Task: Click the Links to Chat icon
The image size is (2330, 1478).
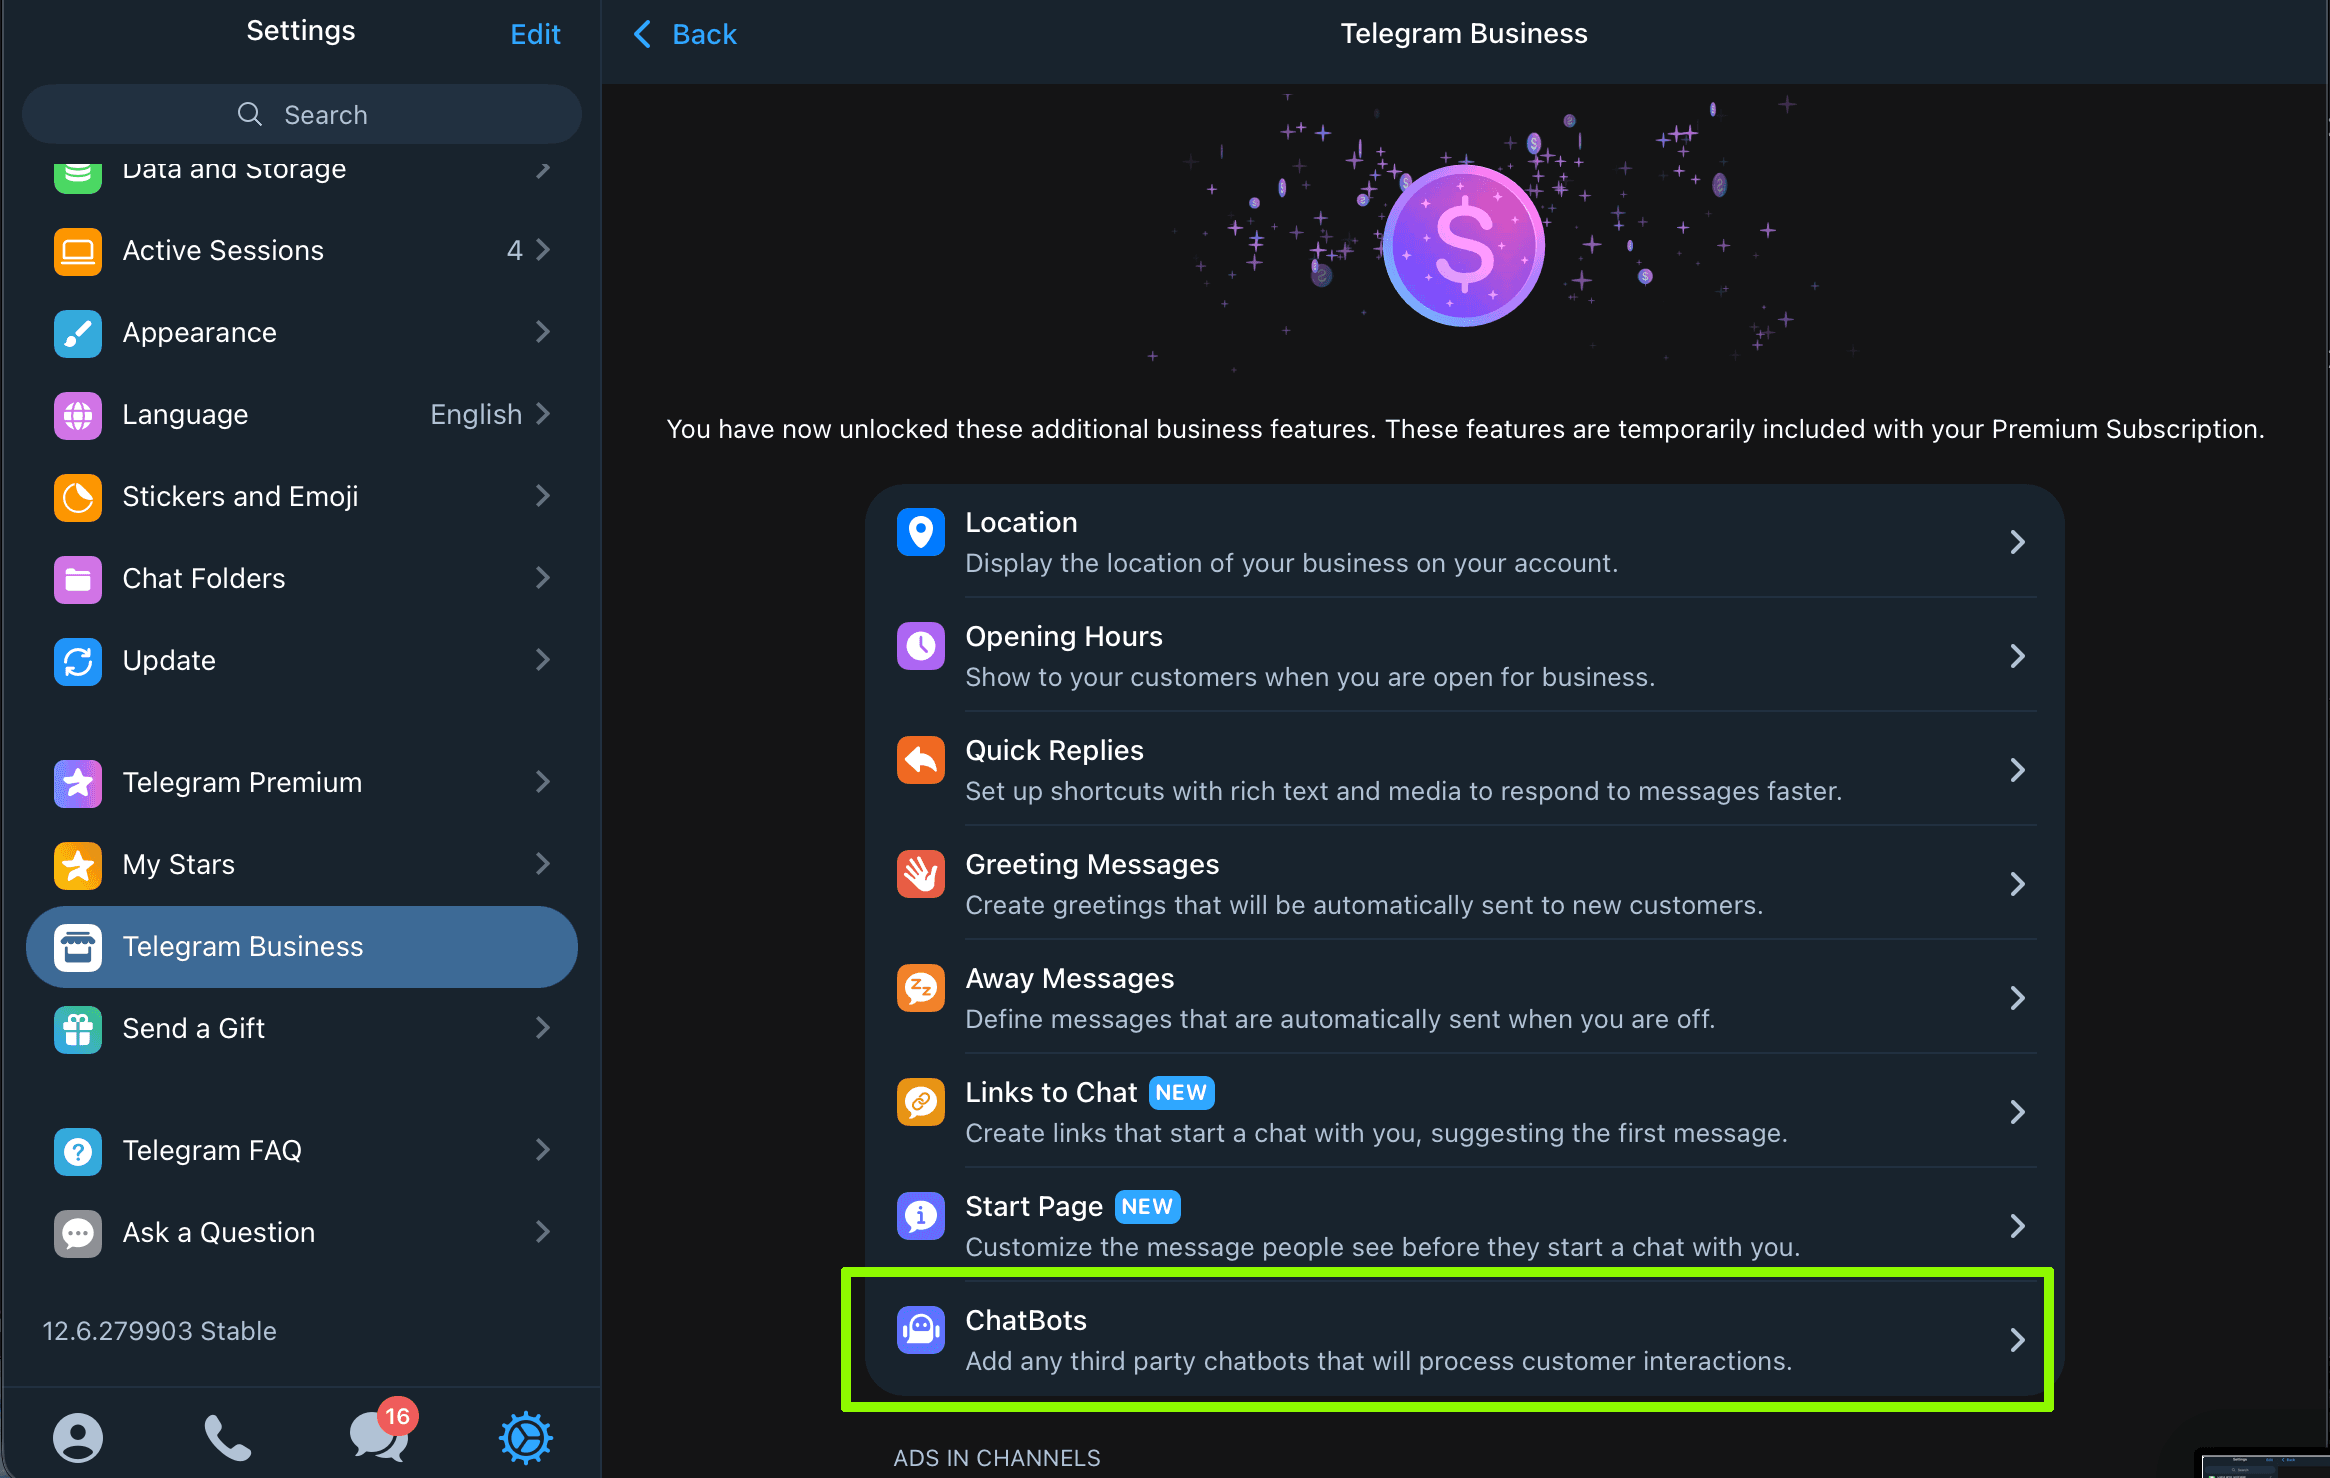Action: click(921, 1101)
